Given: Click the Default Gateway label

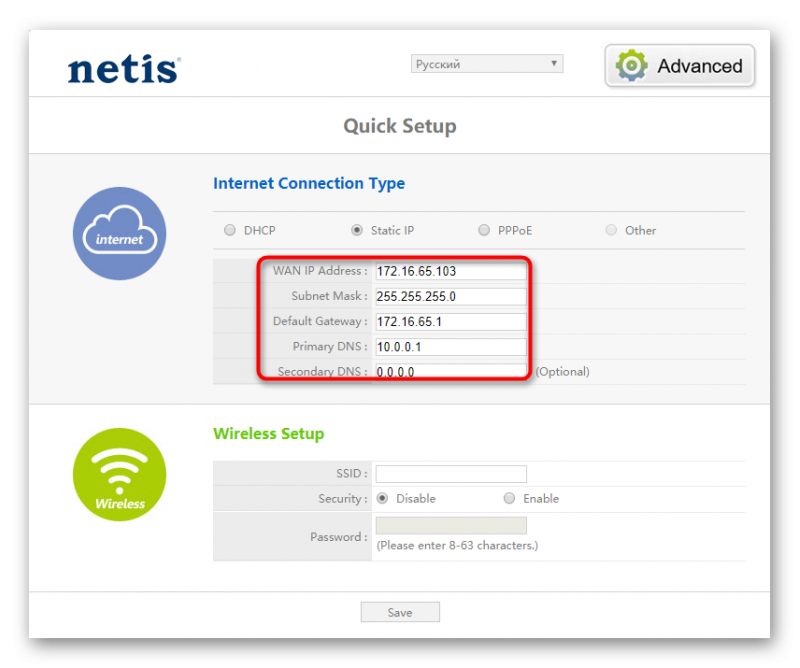Looking at the screenshot, I should click(x=320, y=321).
